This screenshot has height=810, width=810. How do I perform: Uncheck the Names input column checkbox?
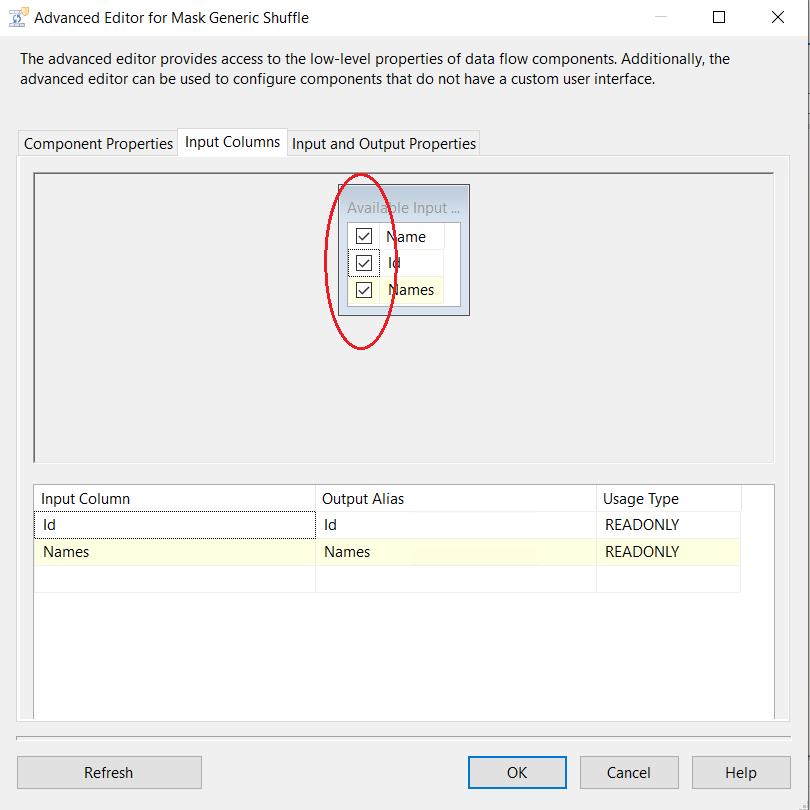(x=364, y=290)
